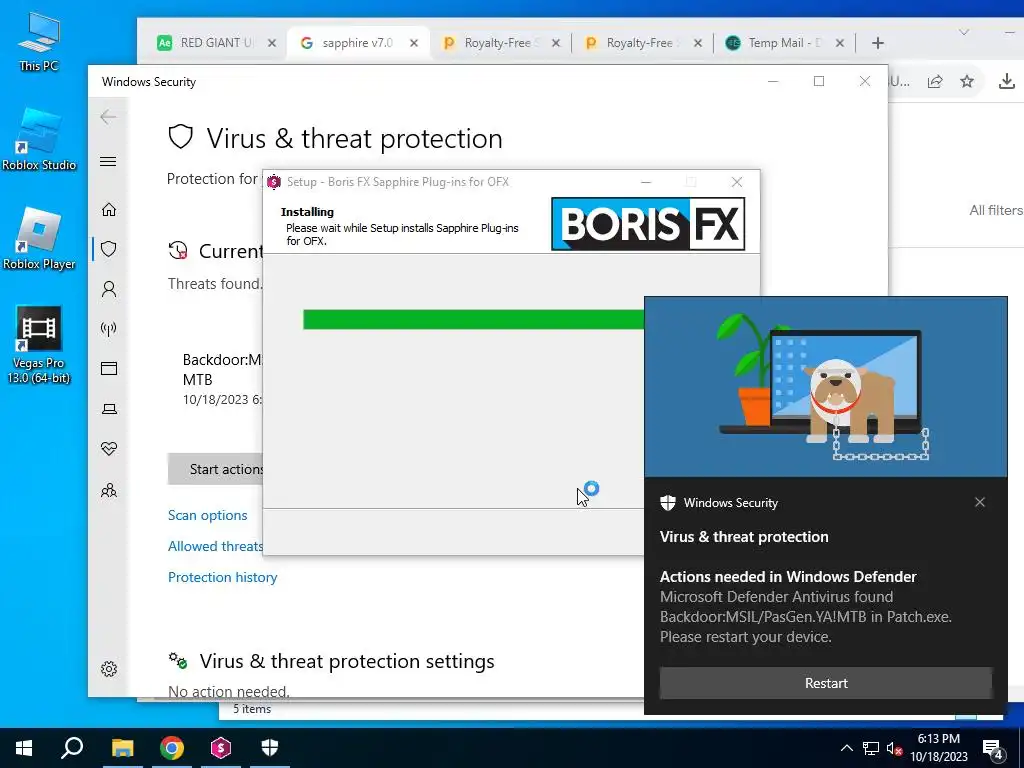Open Chrome downloads icon
The image size is (1024, 768).
[1007, 81]
